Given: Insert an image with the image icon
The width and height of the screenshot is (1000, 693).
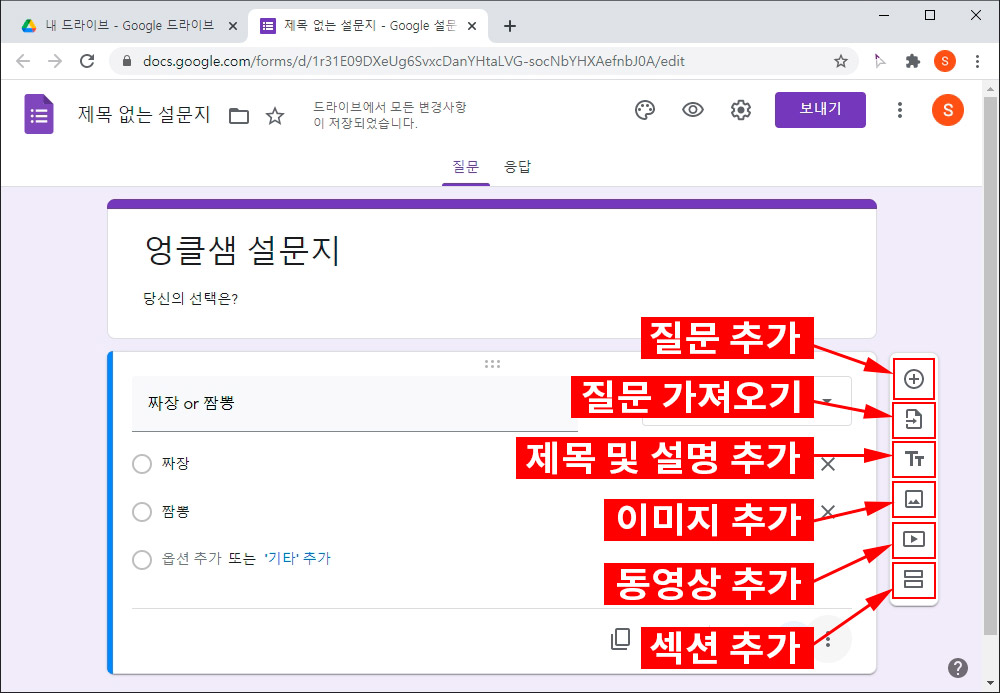Looking at the screenshot, I should coord(913,499).
